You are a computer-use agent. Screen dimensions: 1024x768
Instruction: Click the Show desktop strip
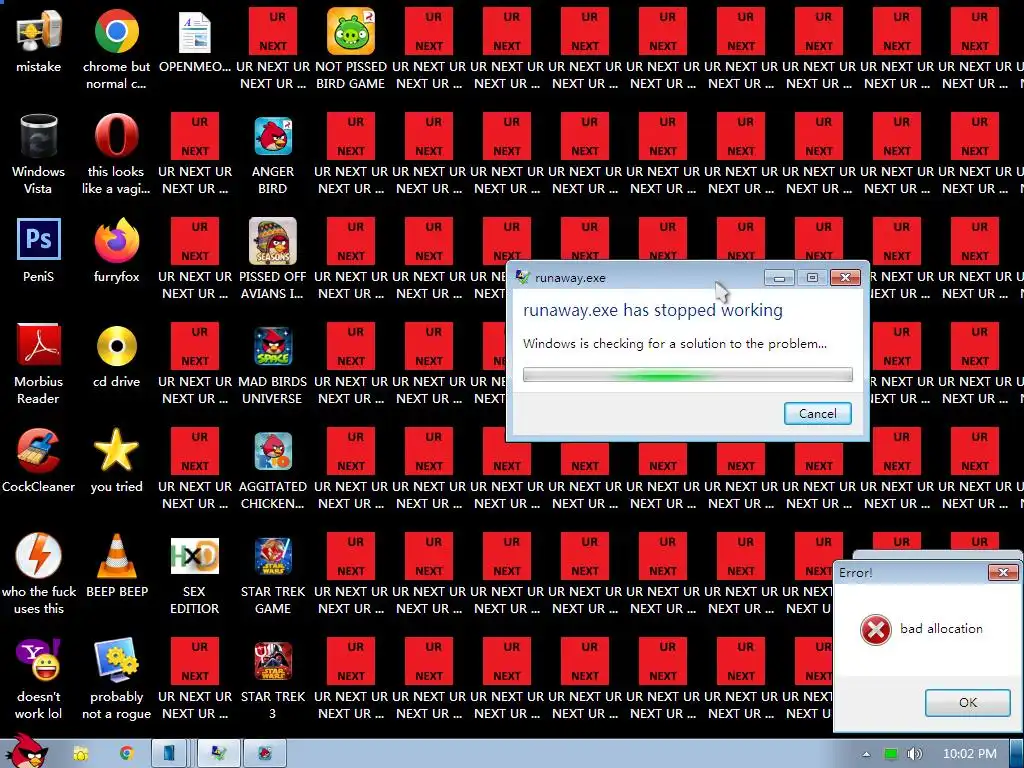[x=1017, y=754]
